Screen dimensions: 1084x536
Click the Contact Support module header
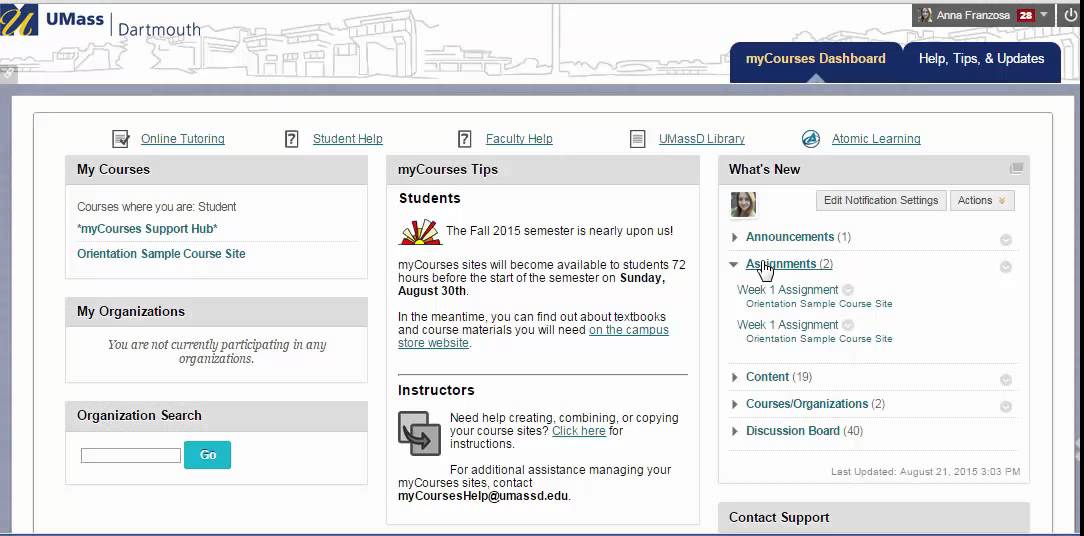(874, 518)
